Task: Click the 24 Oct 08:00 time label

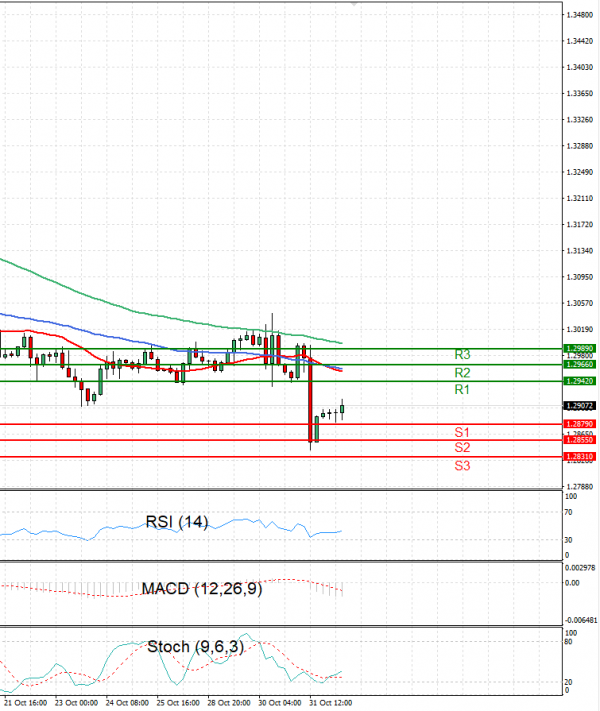Action: [x=127, y=703]
